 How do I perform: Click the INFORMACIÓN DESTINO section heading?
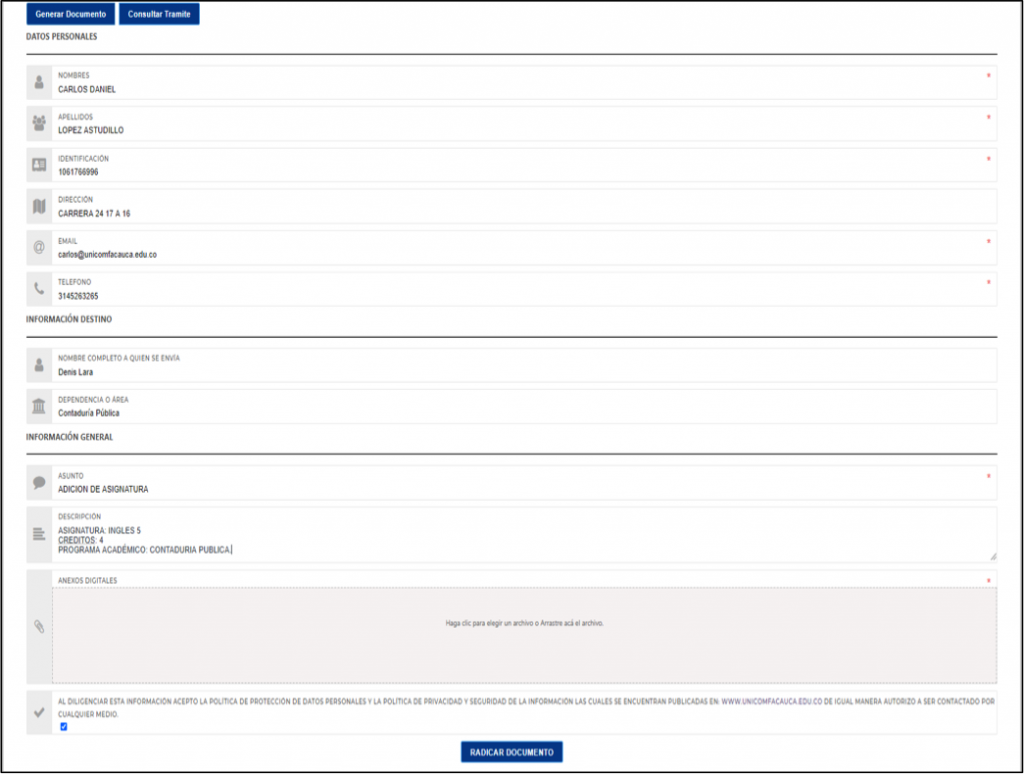[69, 319]
